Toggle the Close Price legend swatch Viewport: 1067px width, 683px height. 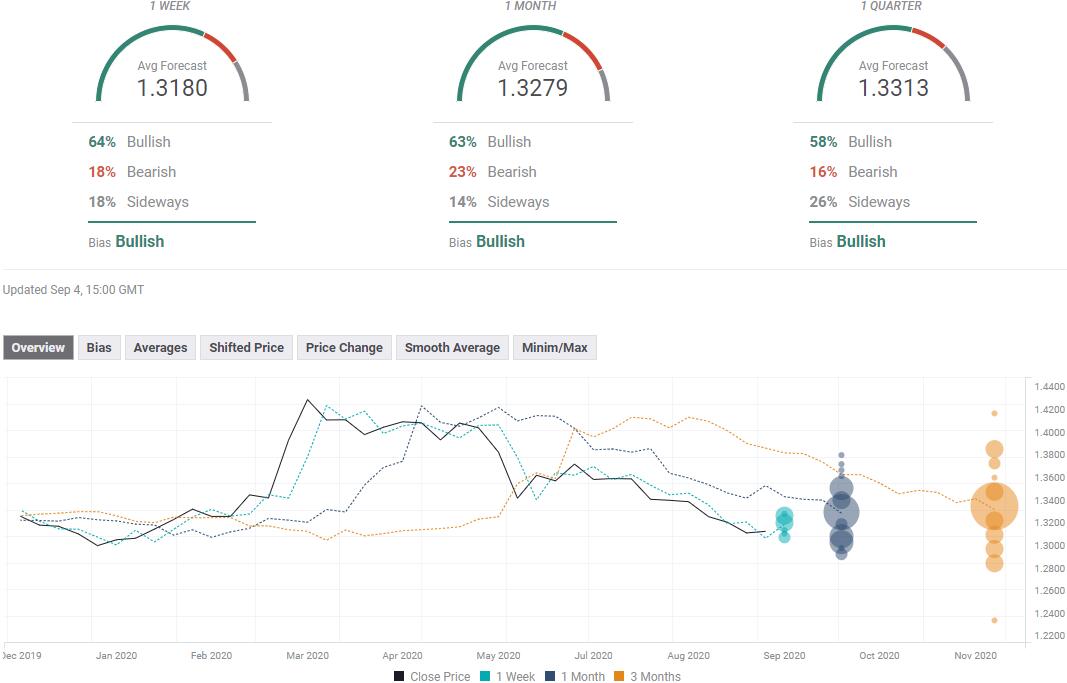click(x=399, y=676)
